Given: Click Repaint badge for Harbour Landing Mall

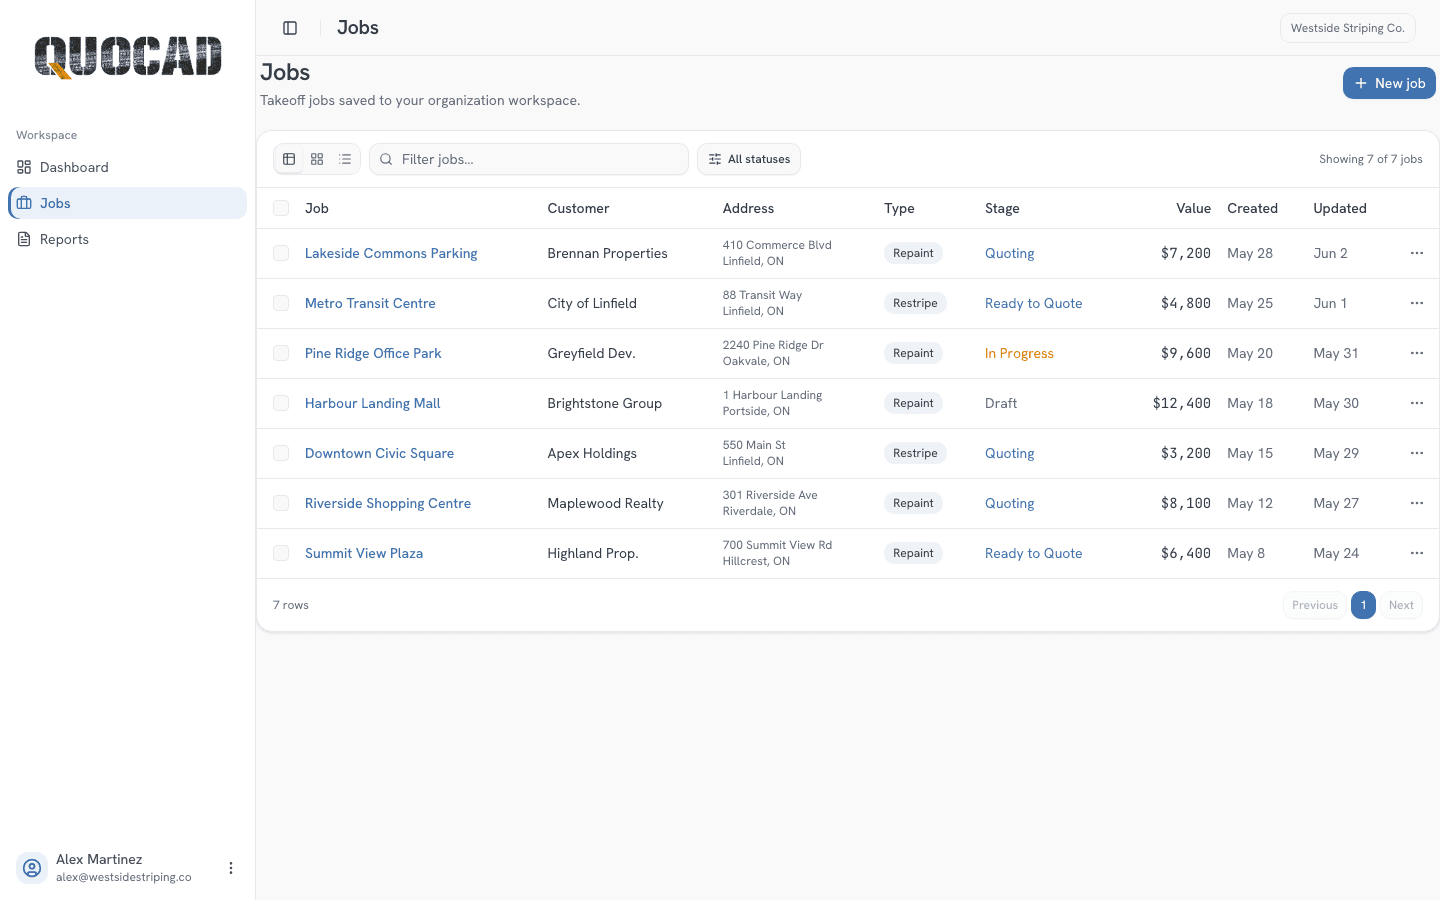Looking at the screenshot, I should point(913,403).
